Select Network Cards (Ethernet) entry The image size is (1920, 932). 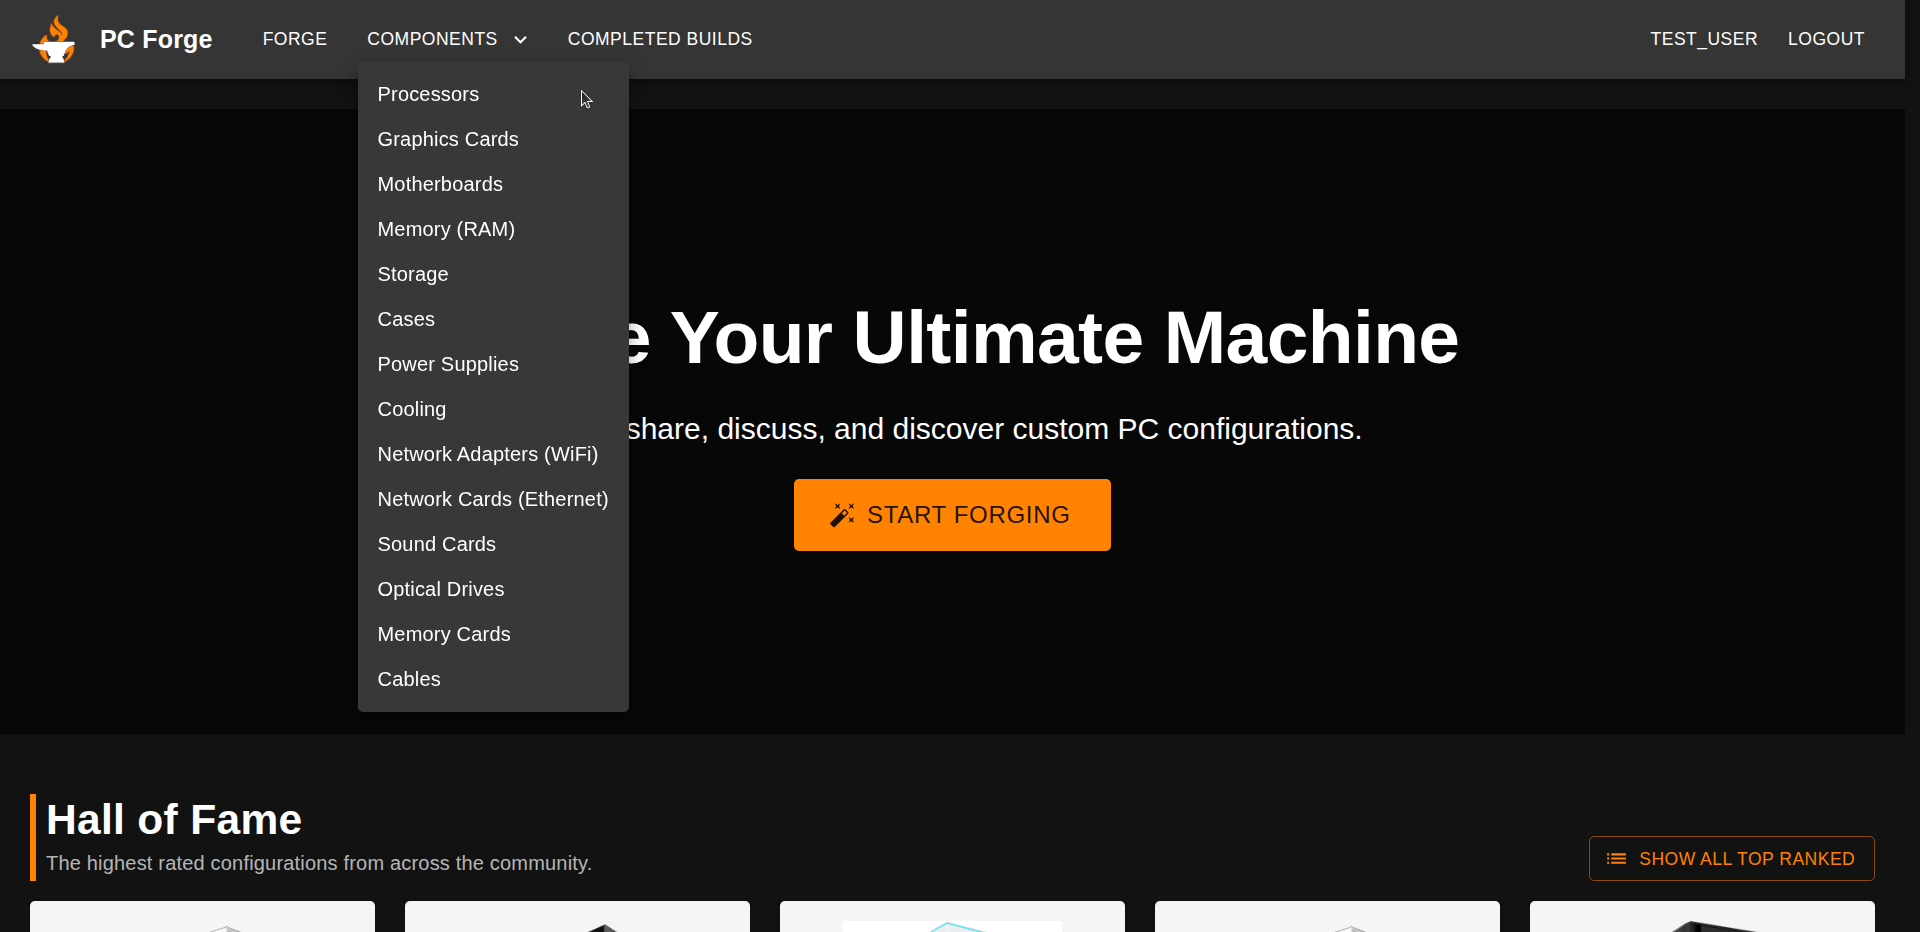(492, 499)
